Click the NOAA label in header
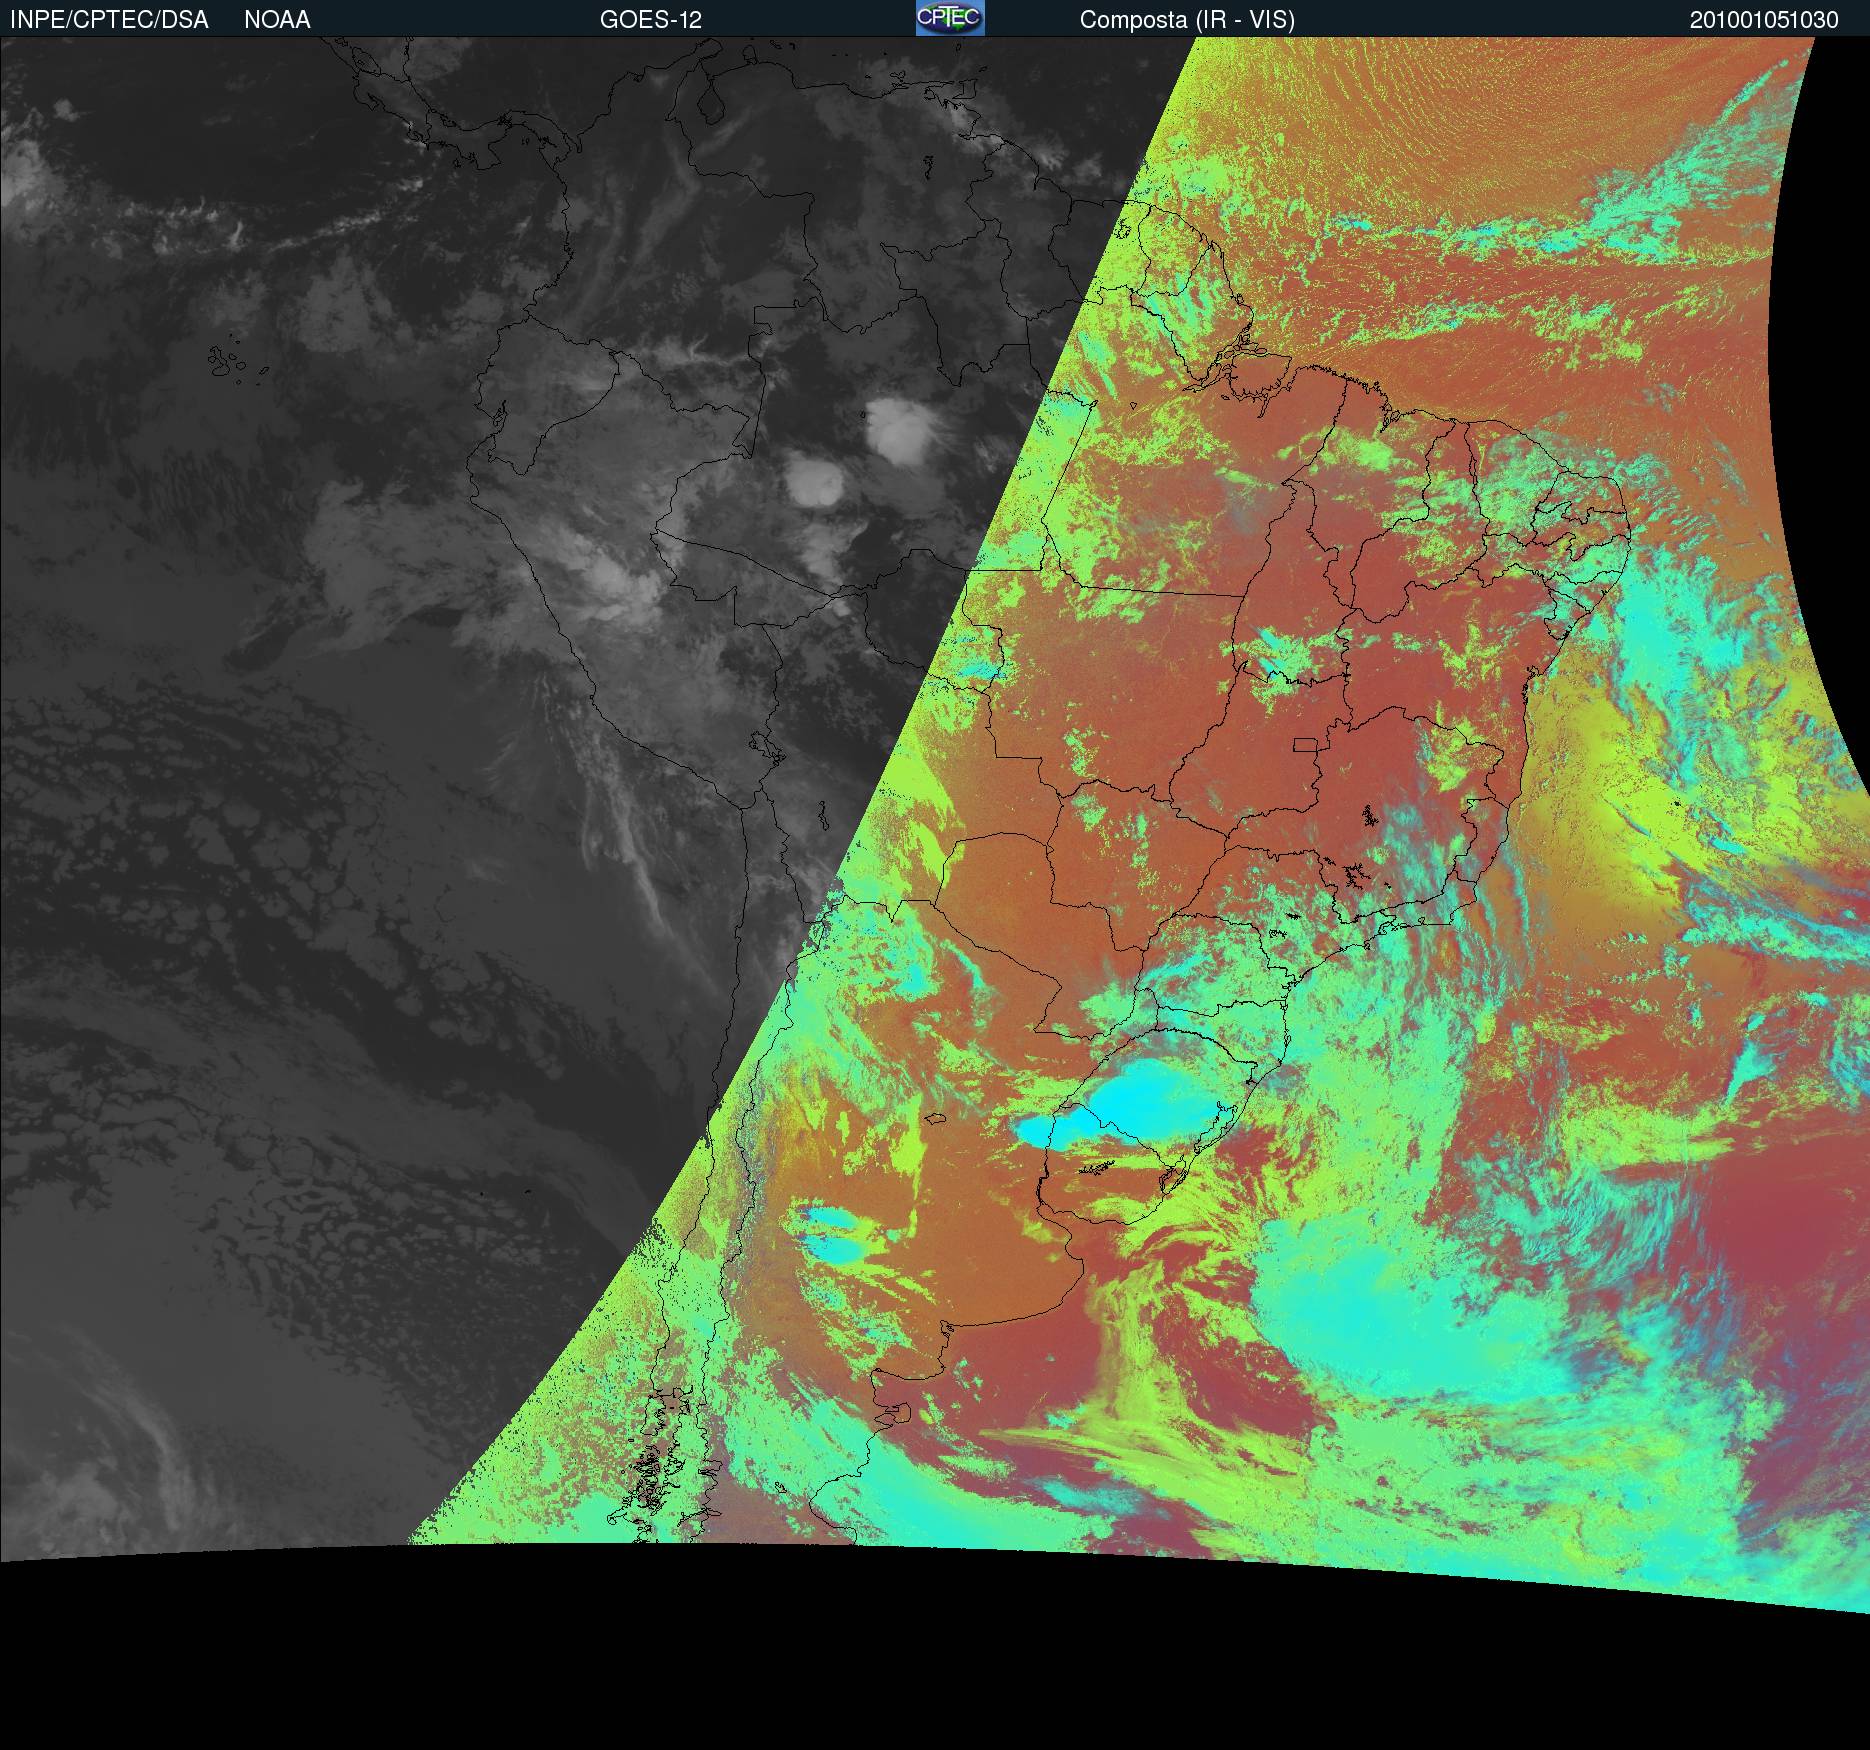1870x1750 pixels. coord(277,20)
